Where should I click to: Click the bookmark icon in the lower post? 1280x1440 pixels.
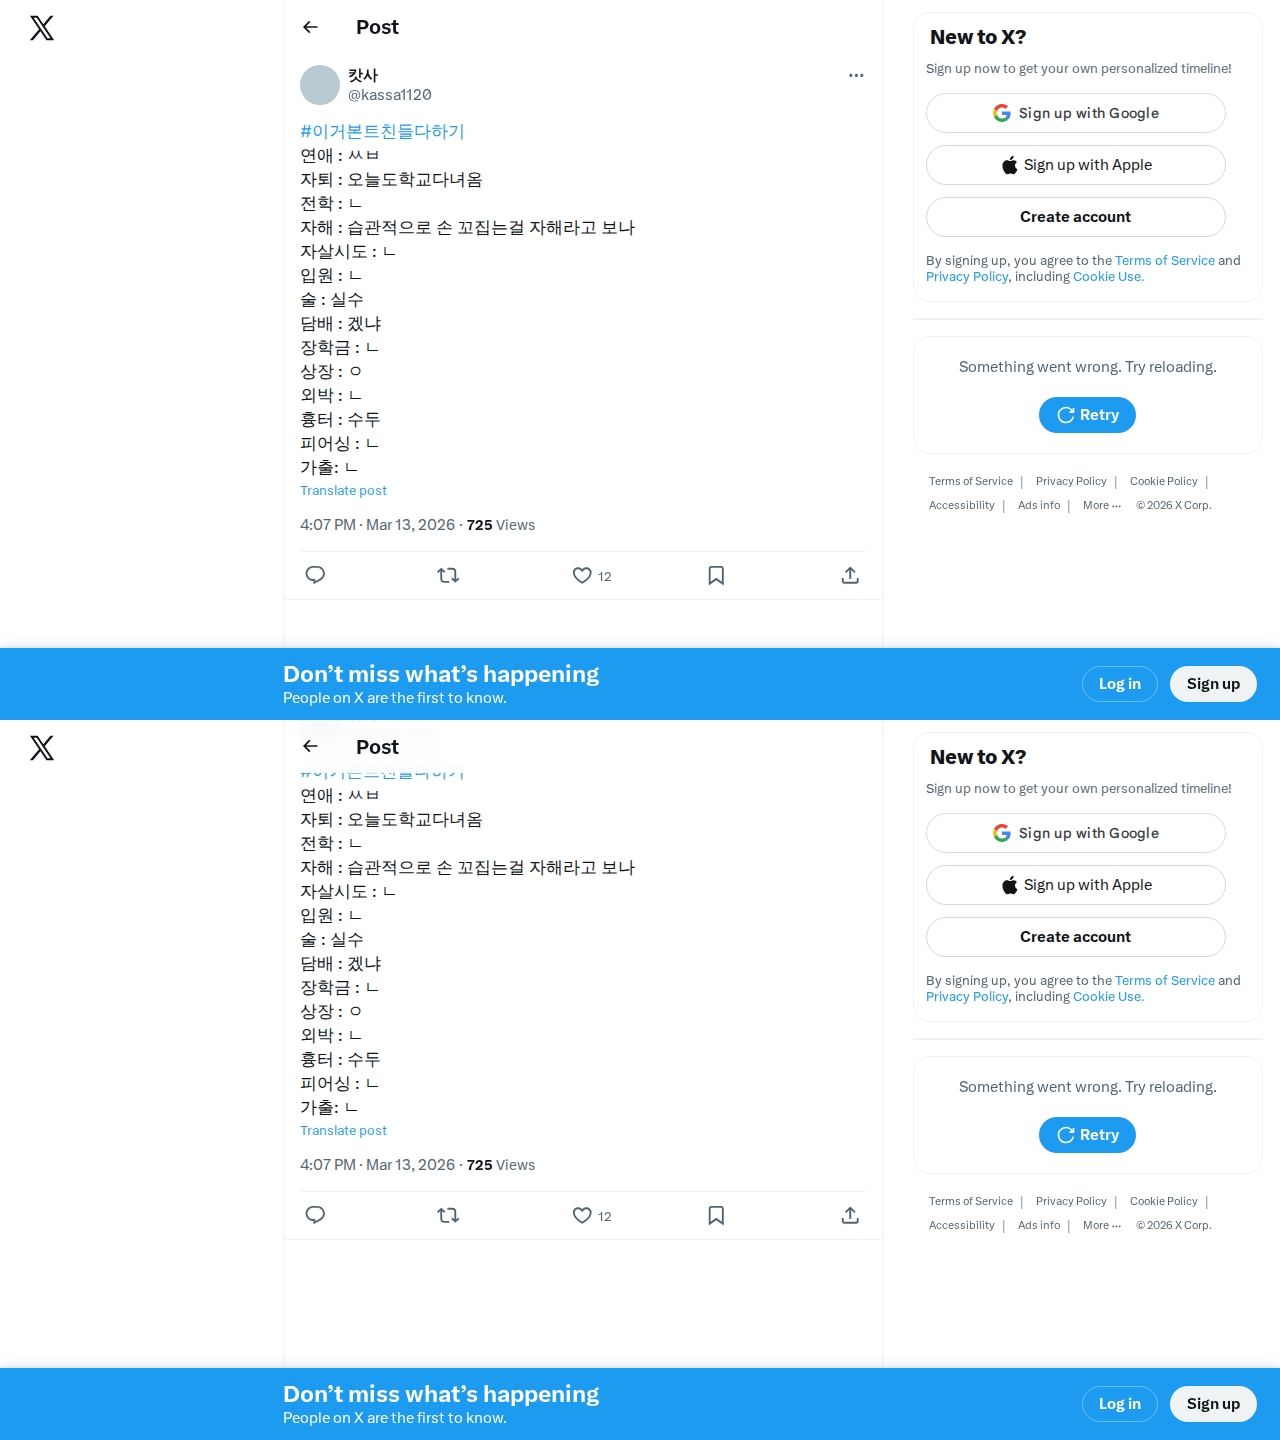(716, 1215)
